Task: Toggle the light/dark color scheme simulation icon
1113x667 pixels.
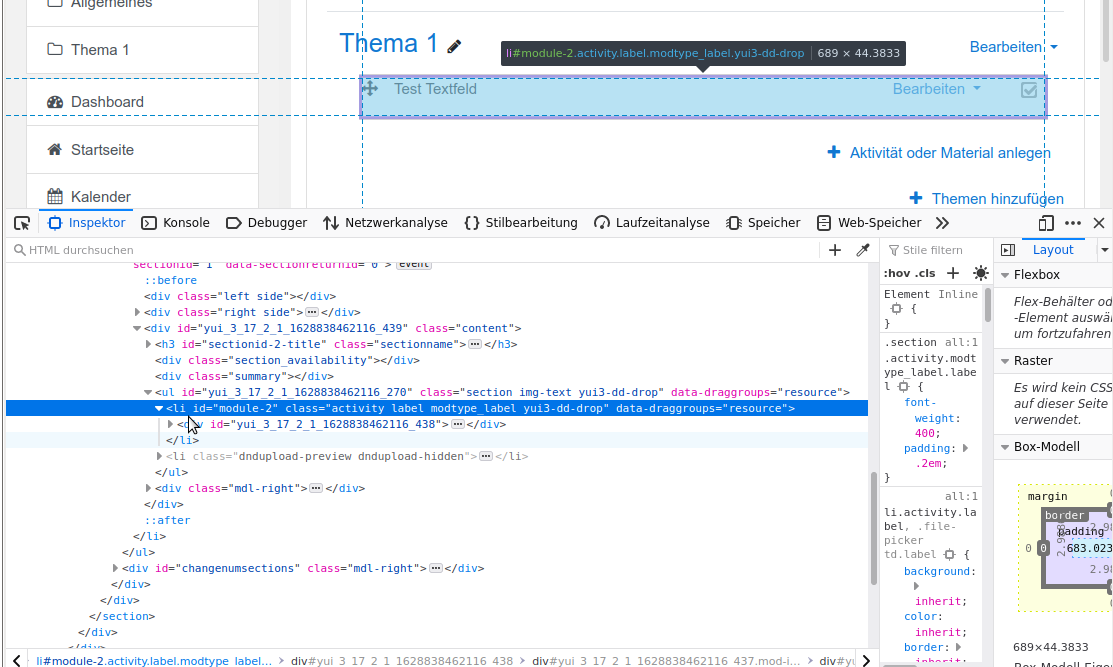Action: pyautogui.click(x=980, y=273)
